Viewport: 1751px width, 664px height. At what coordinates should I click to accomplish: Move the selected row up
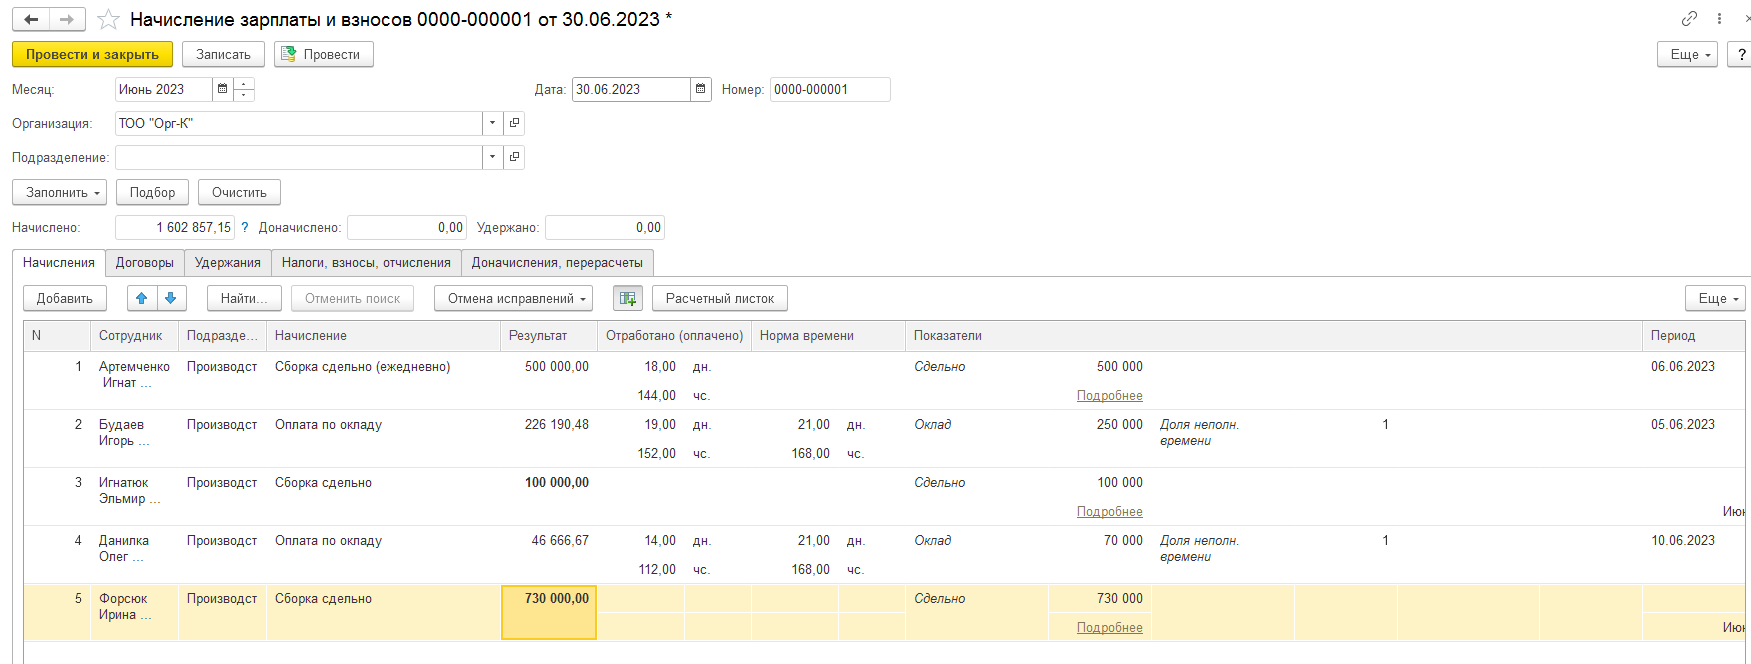point(141,298)
